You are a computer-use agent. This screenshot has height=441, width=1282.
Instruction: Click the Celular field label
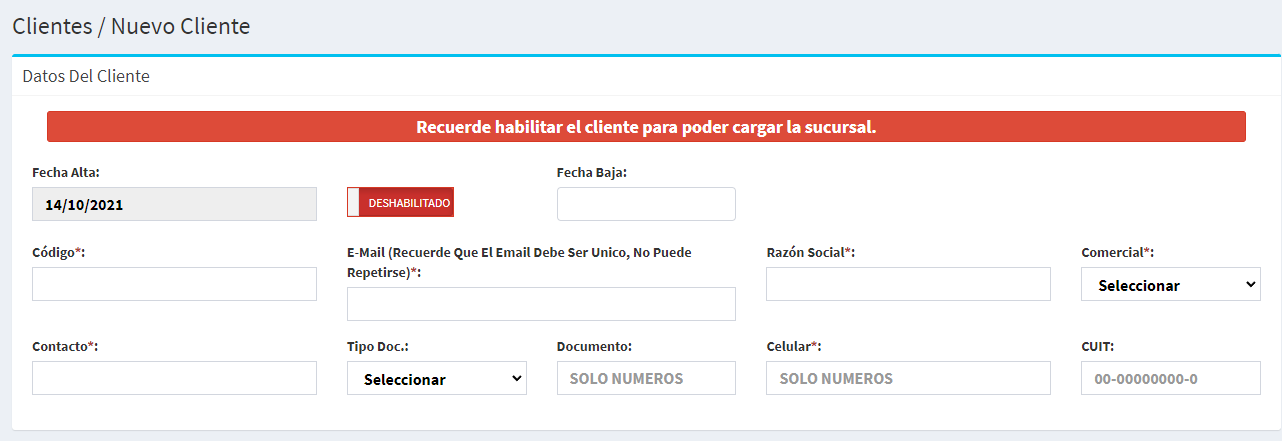[x=793, y=346]
